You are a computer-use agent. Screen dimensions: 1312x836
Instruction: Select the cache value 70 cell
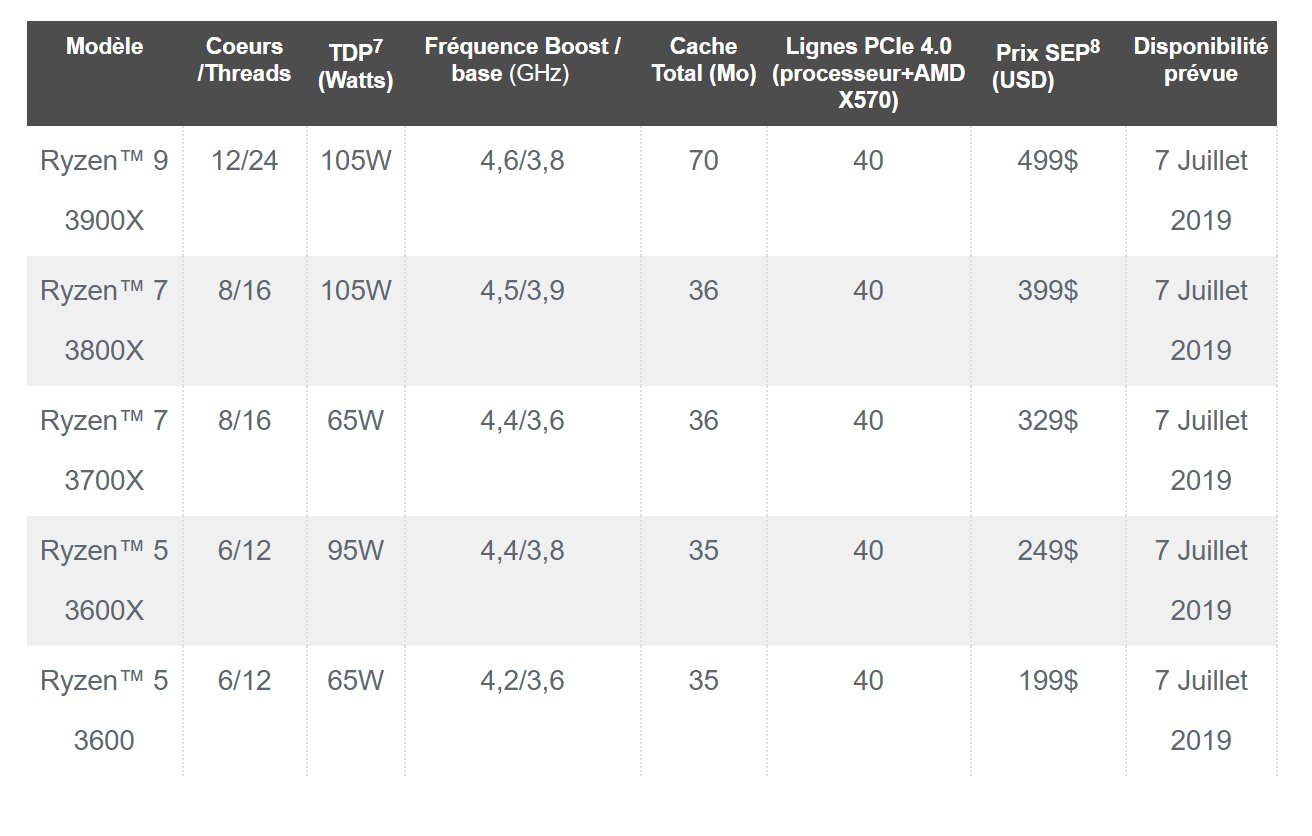coord(703,161)
